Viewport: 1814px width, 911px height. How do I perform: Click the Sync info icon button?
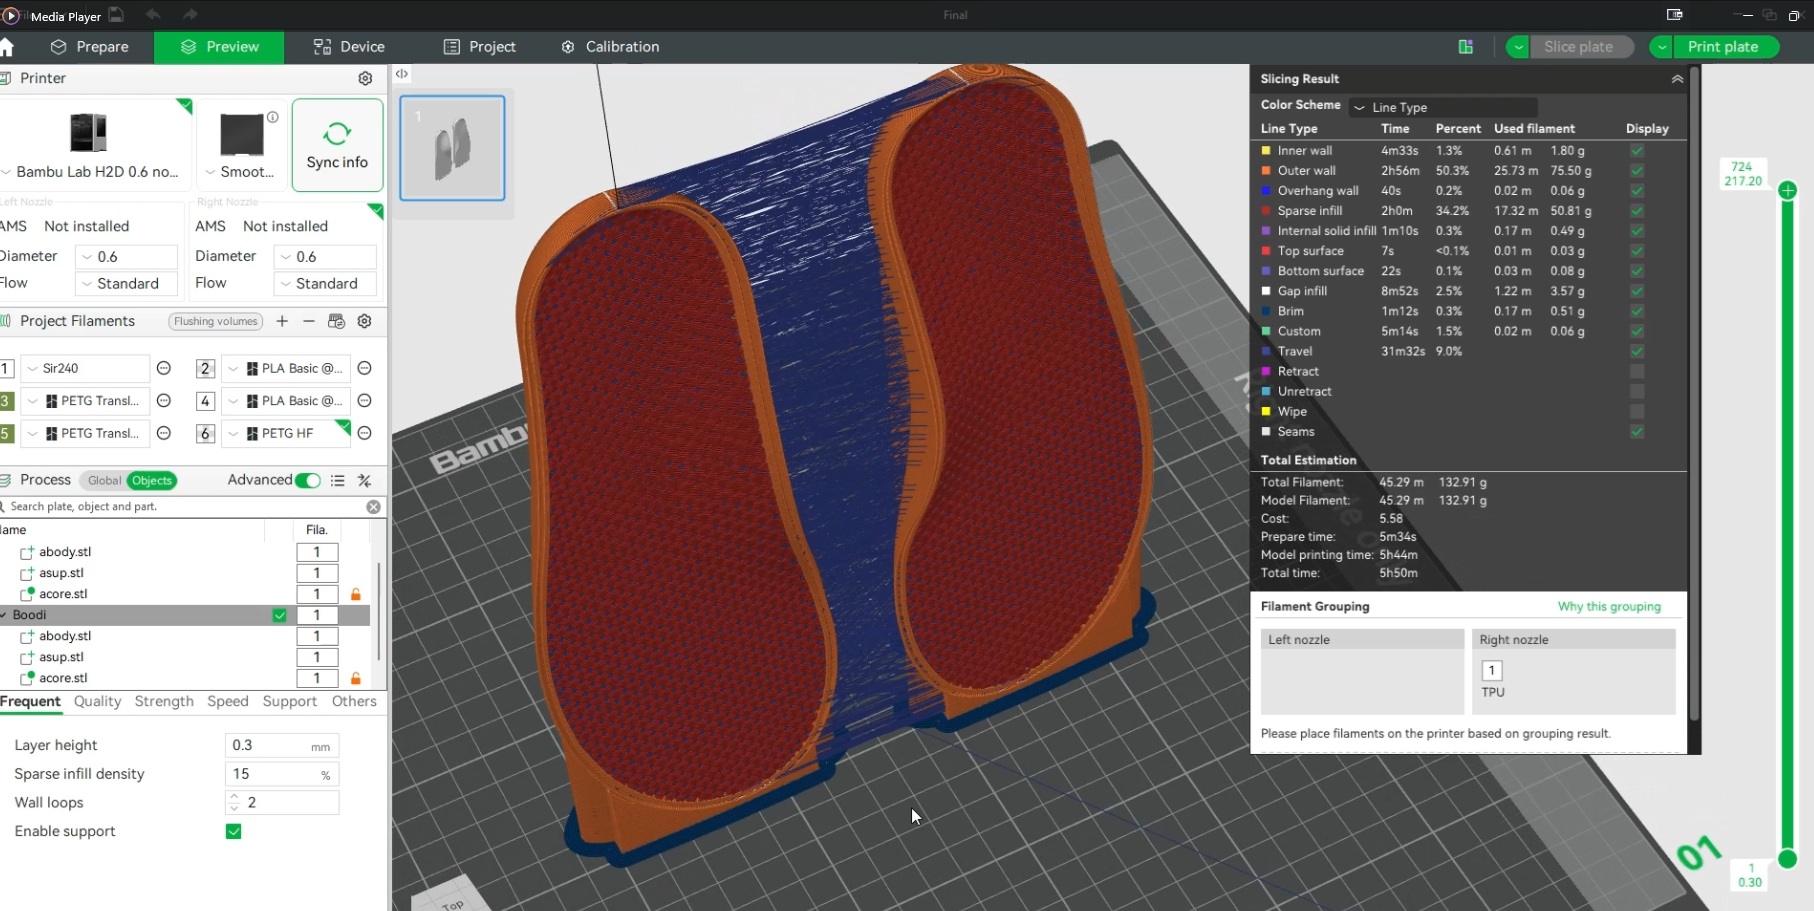point(337,145)
